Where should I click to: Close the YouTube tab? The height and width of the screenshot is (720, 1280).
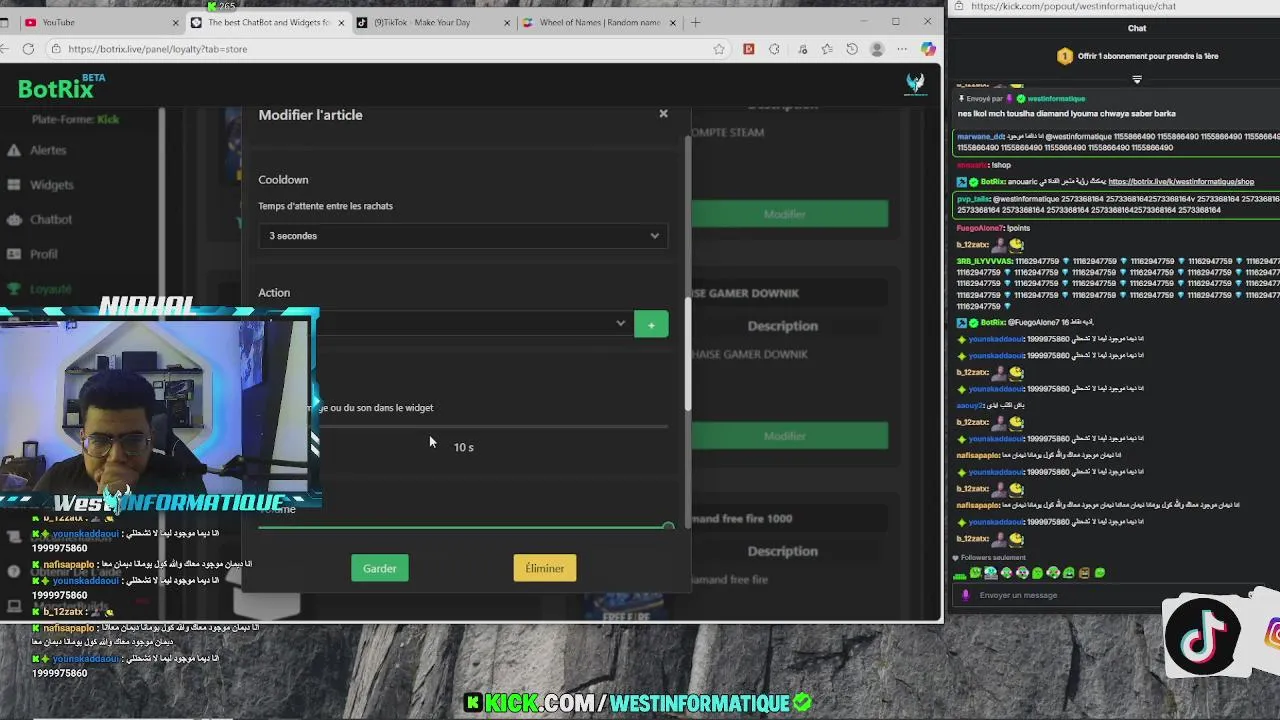click(x=176, y=22)
